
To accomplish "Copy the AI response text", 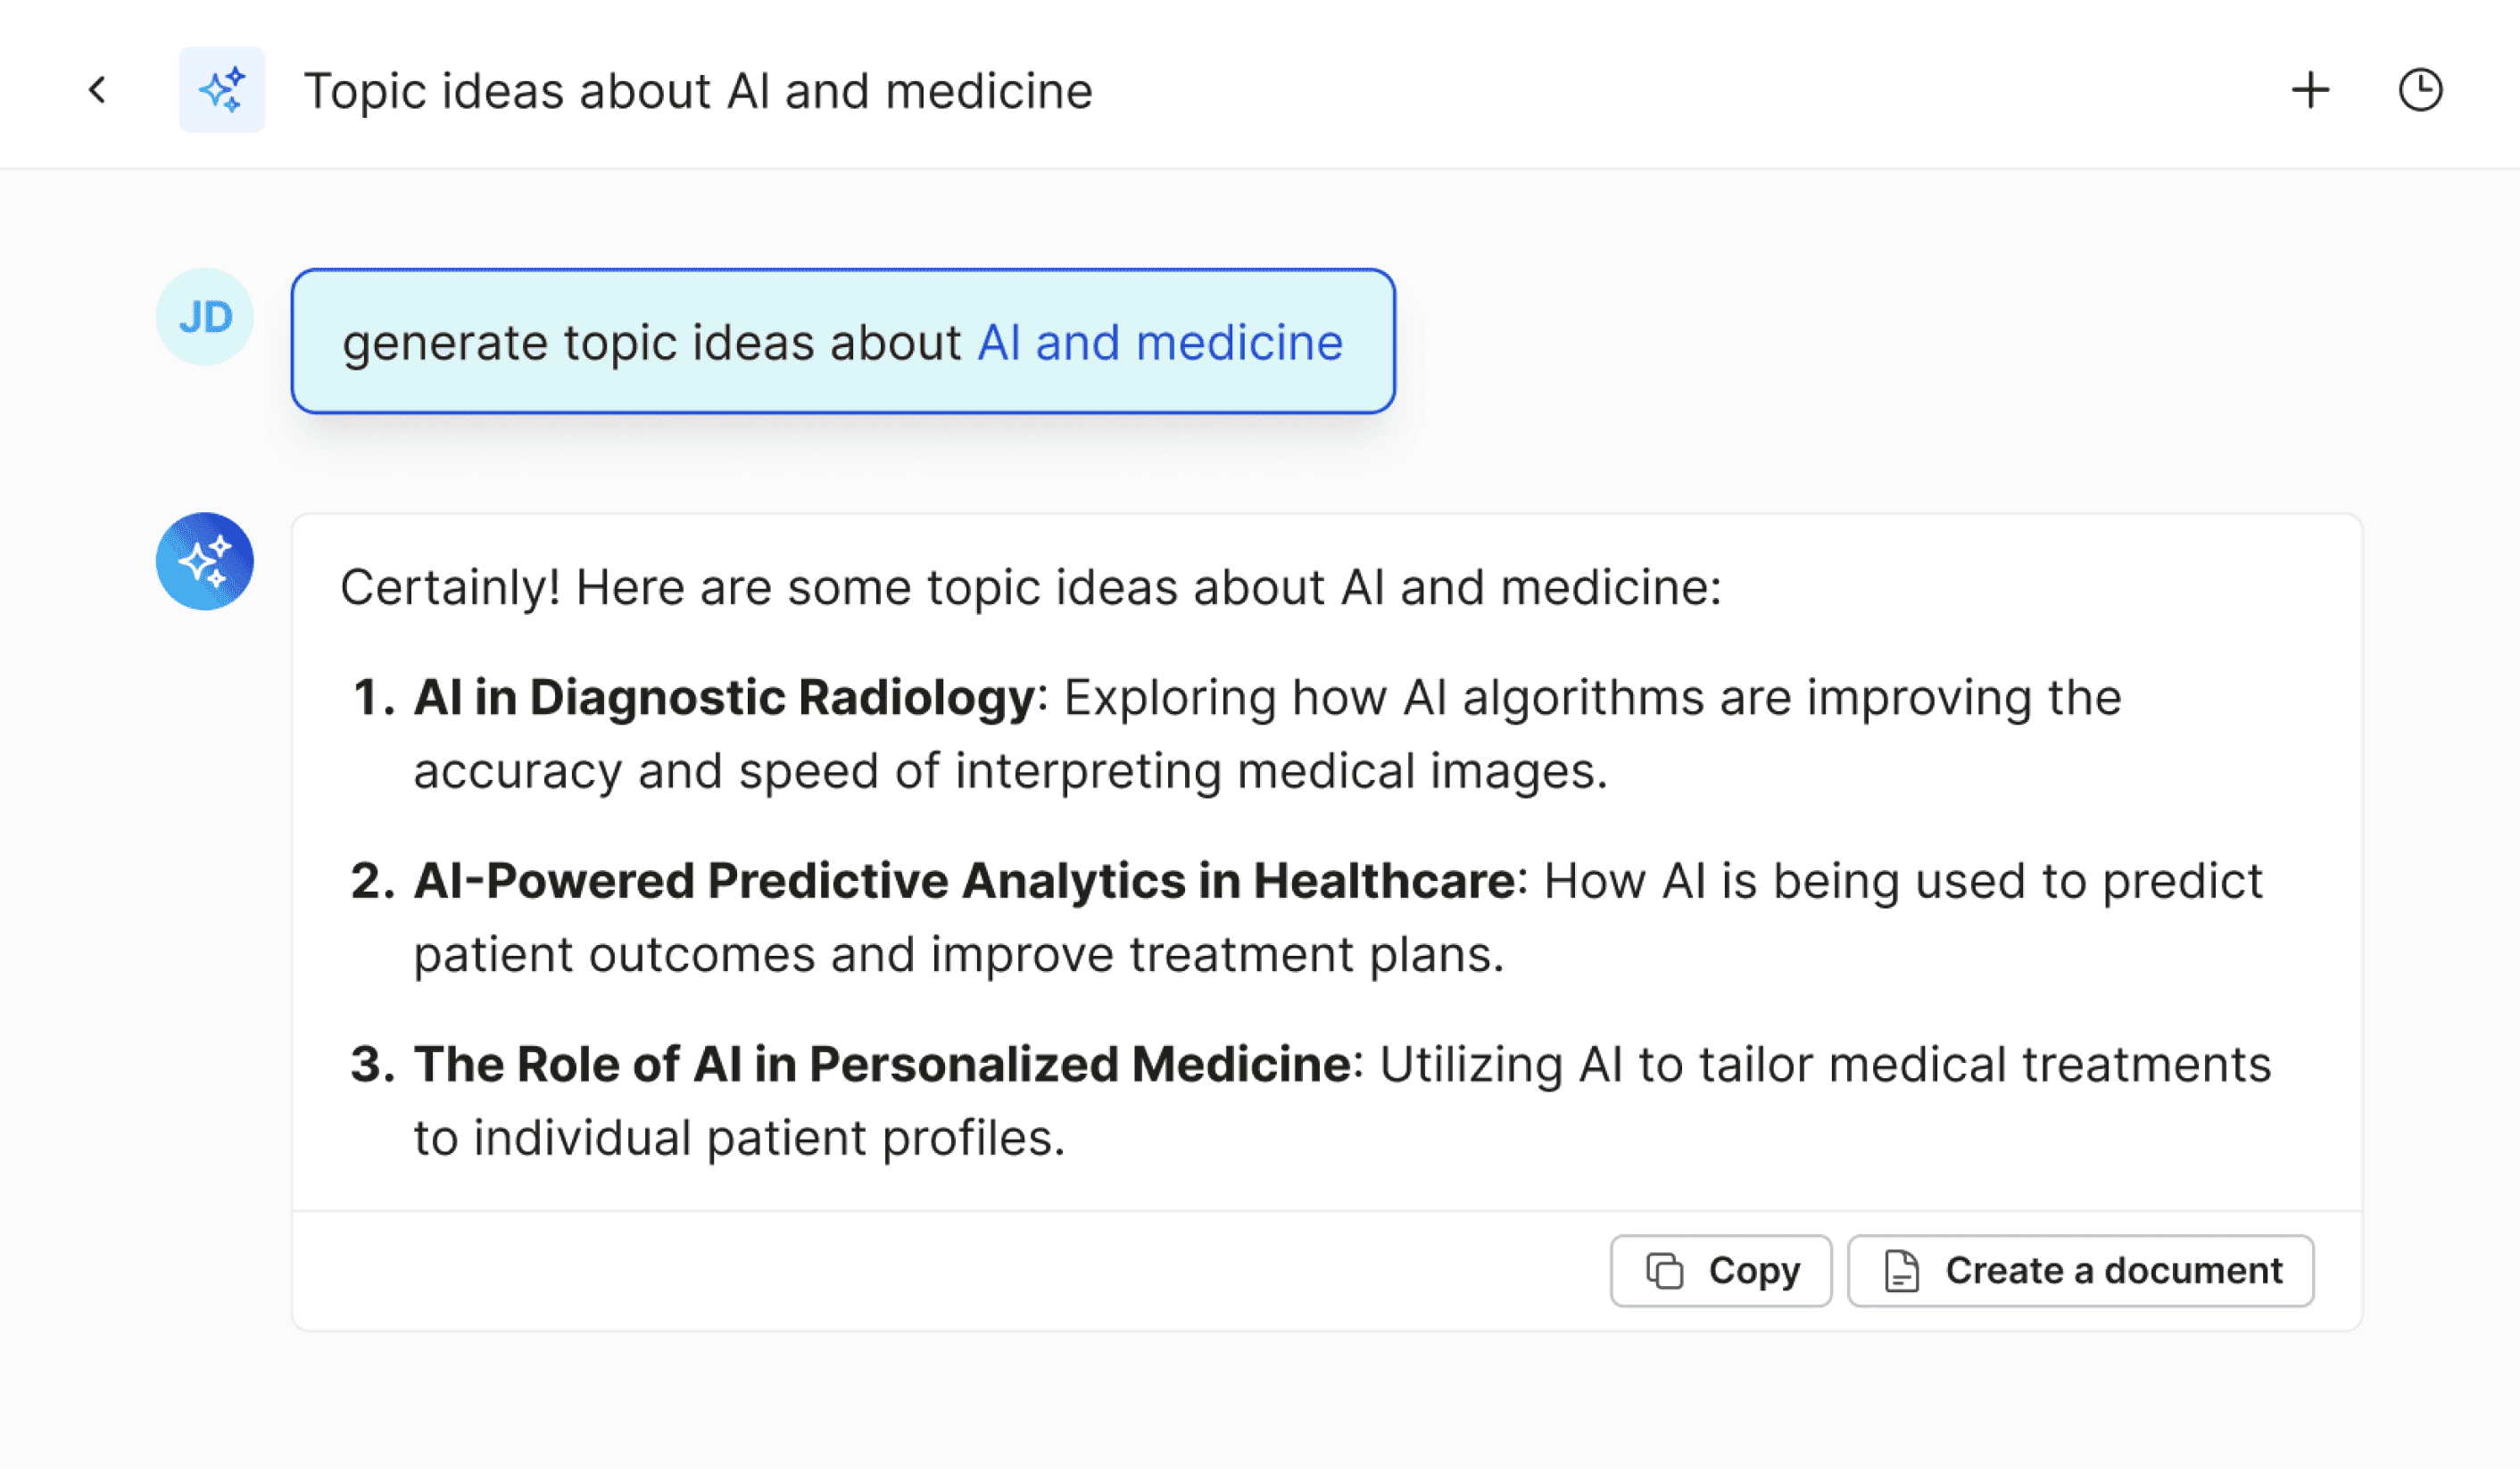I will click(1721, 1271).
